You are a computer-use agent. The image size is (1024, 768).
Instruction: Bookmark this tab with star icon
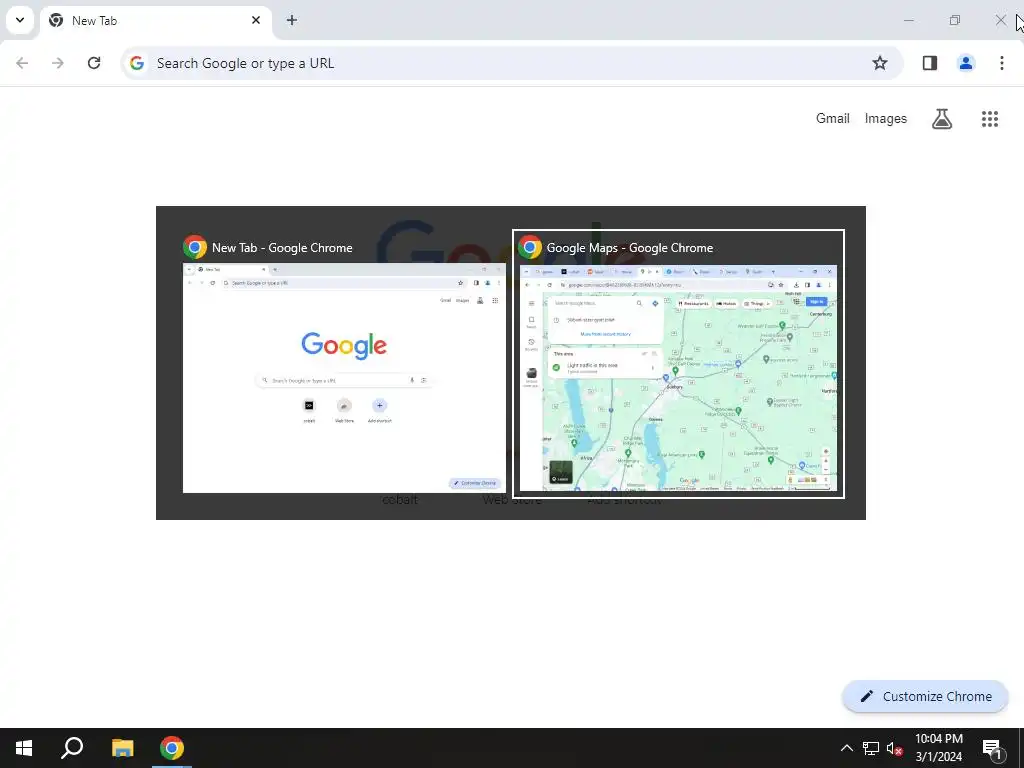(880, 63)
